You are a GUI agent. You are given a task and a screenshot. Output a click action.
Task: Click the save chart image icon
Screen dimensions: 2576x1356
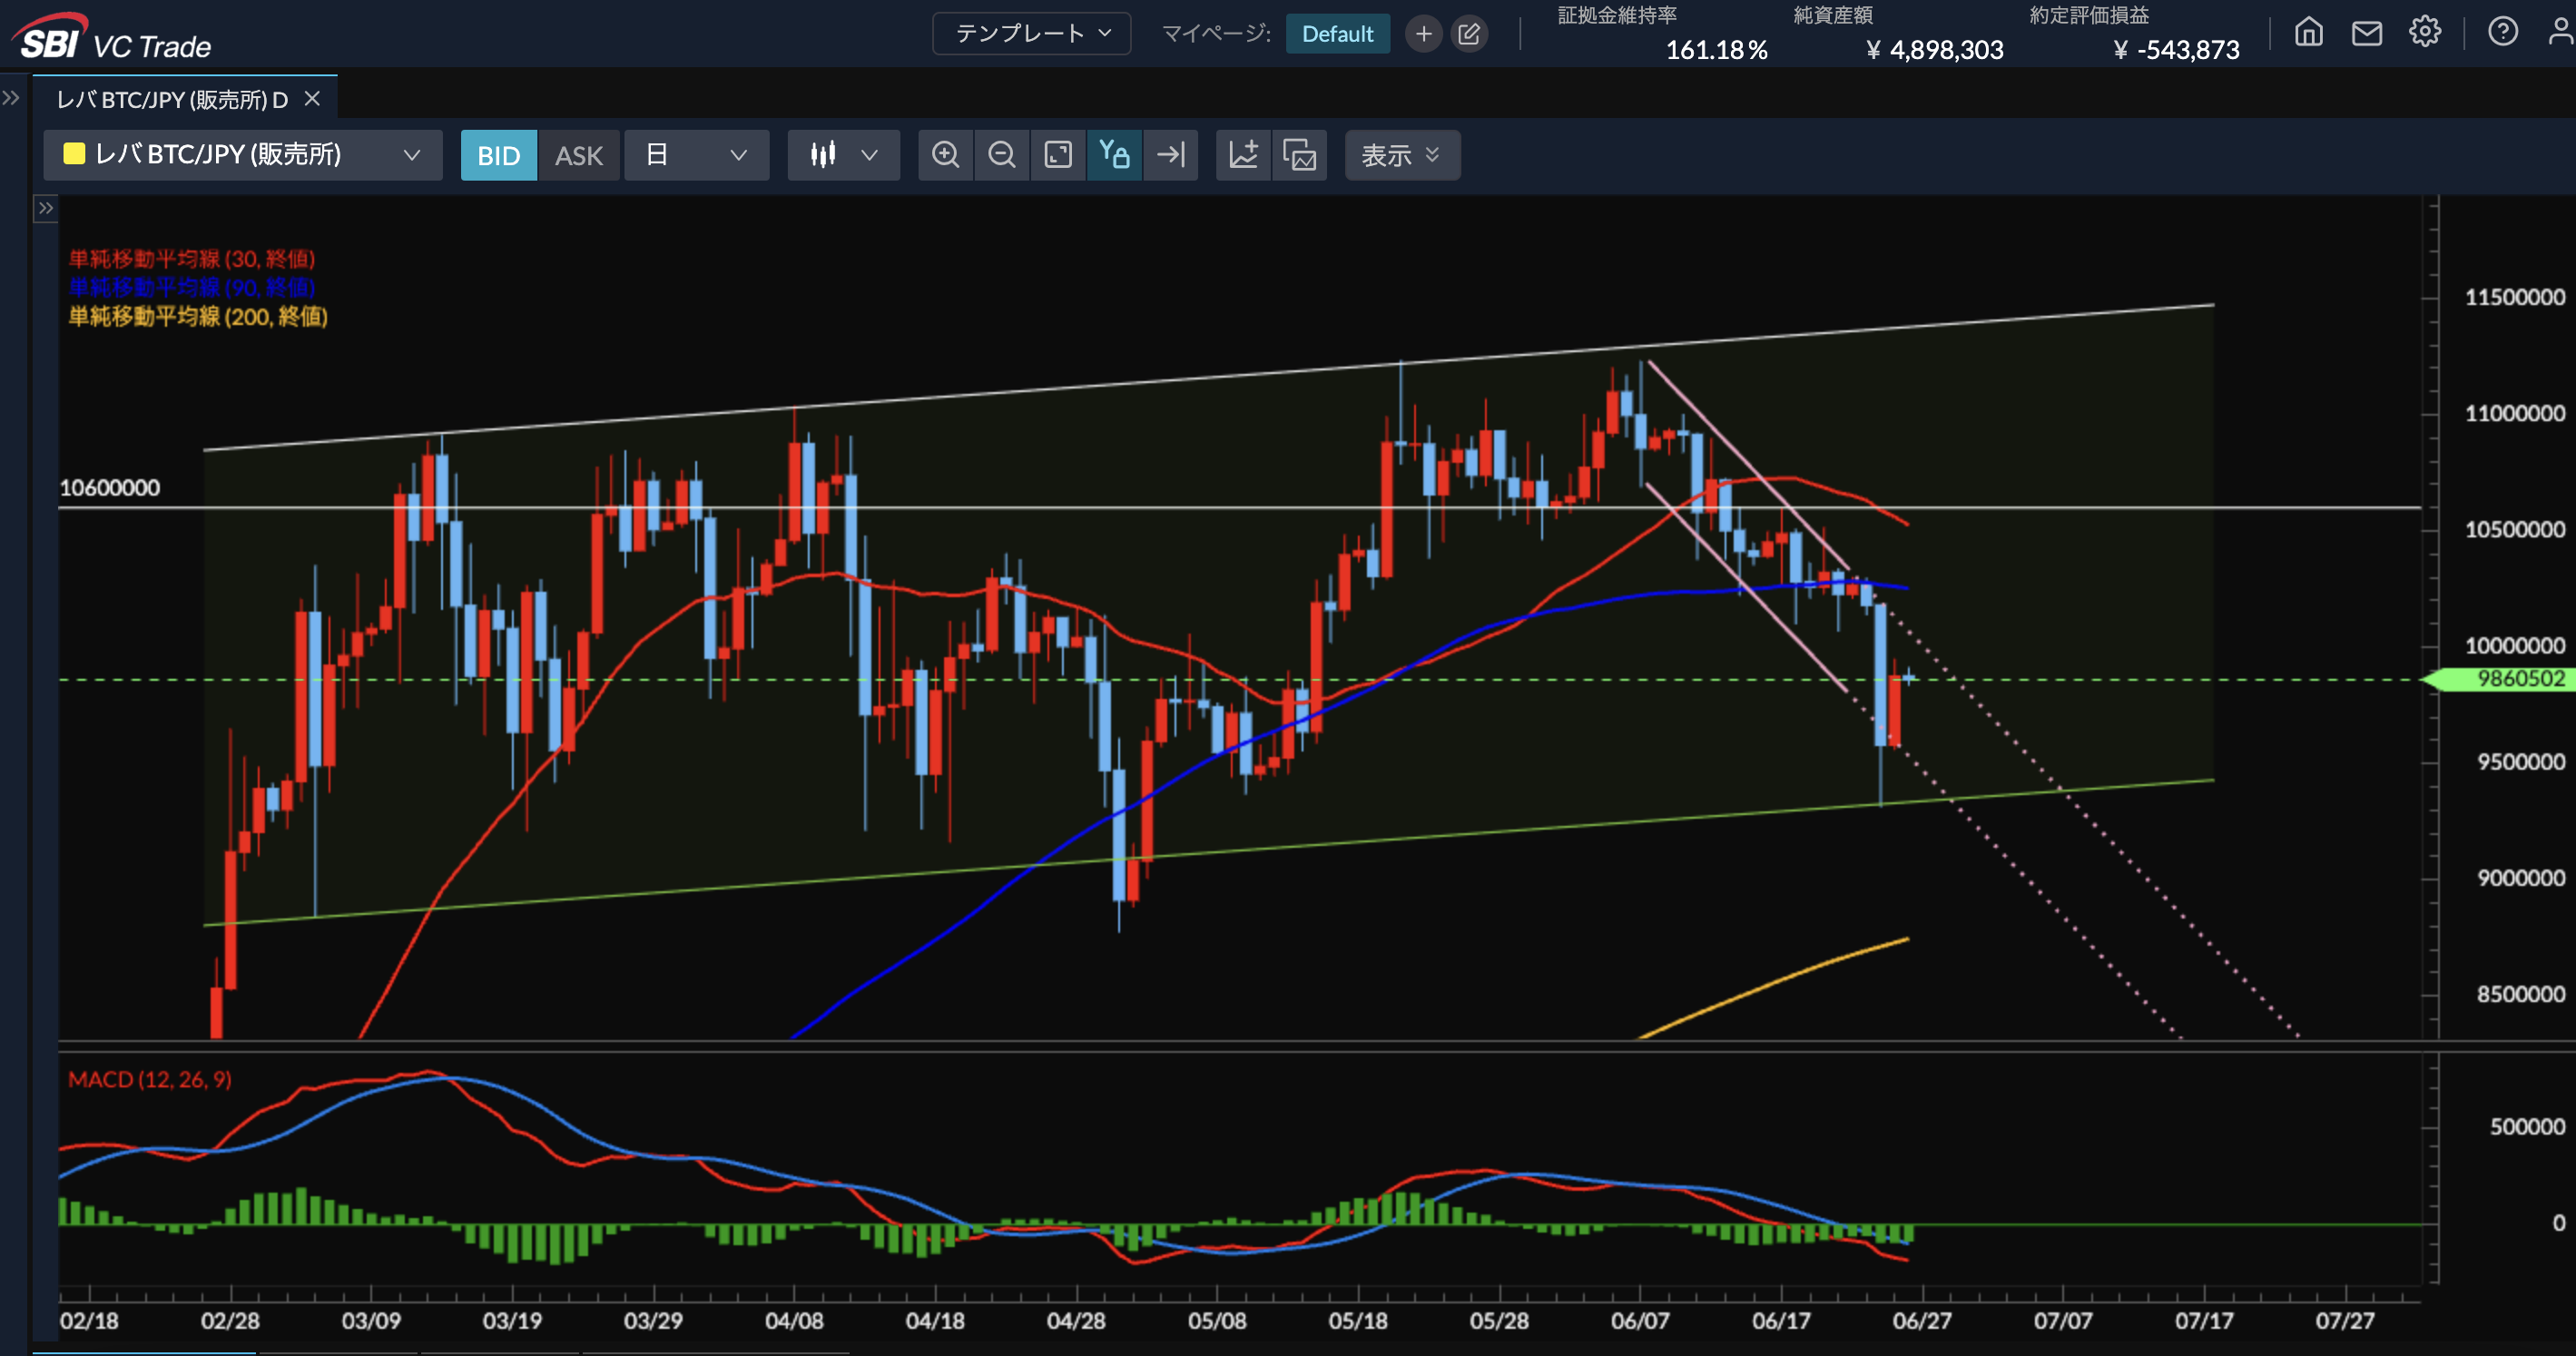tap(1299, 155)
